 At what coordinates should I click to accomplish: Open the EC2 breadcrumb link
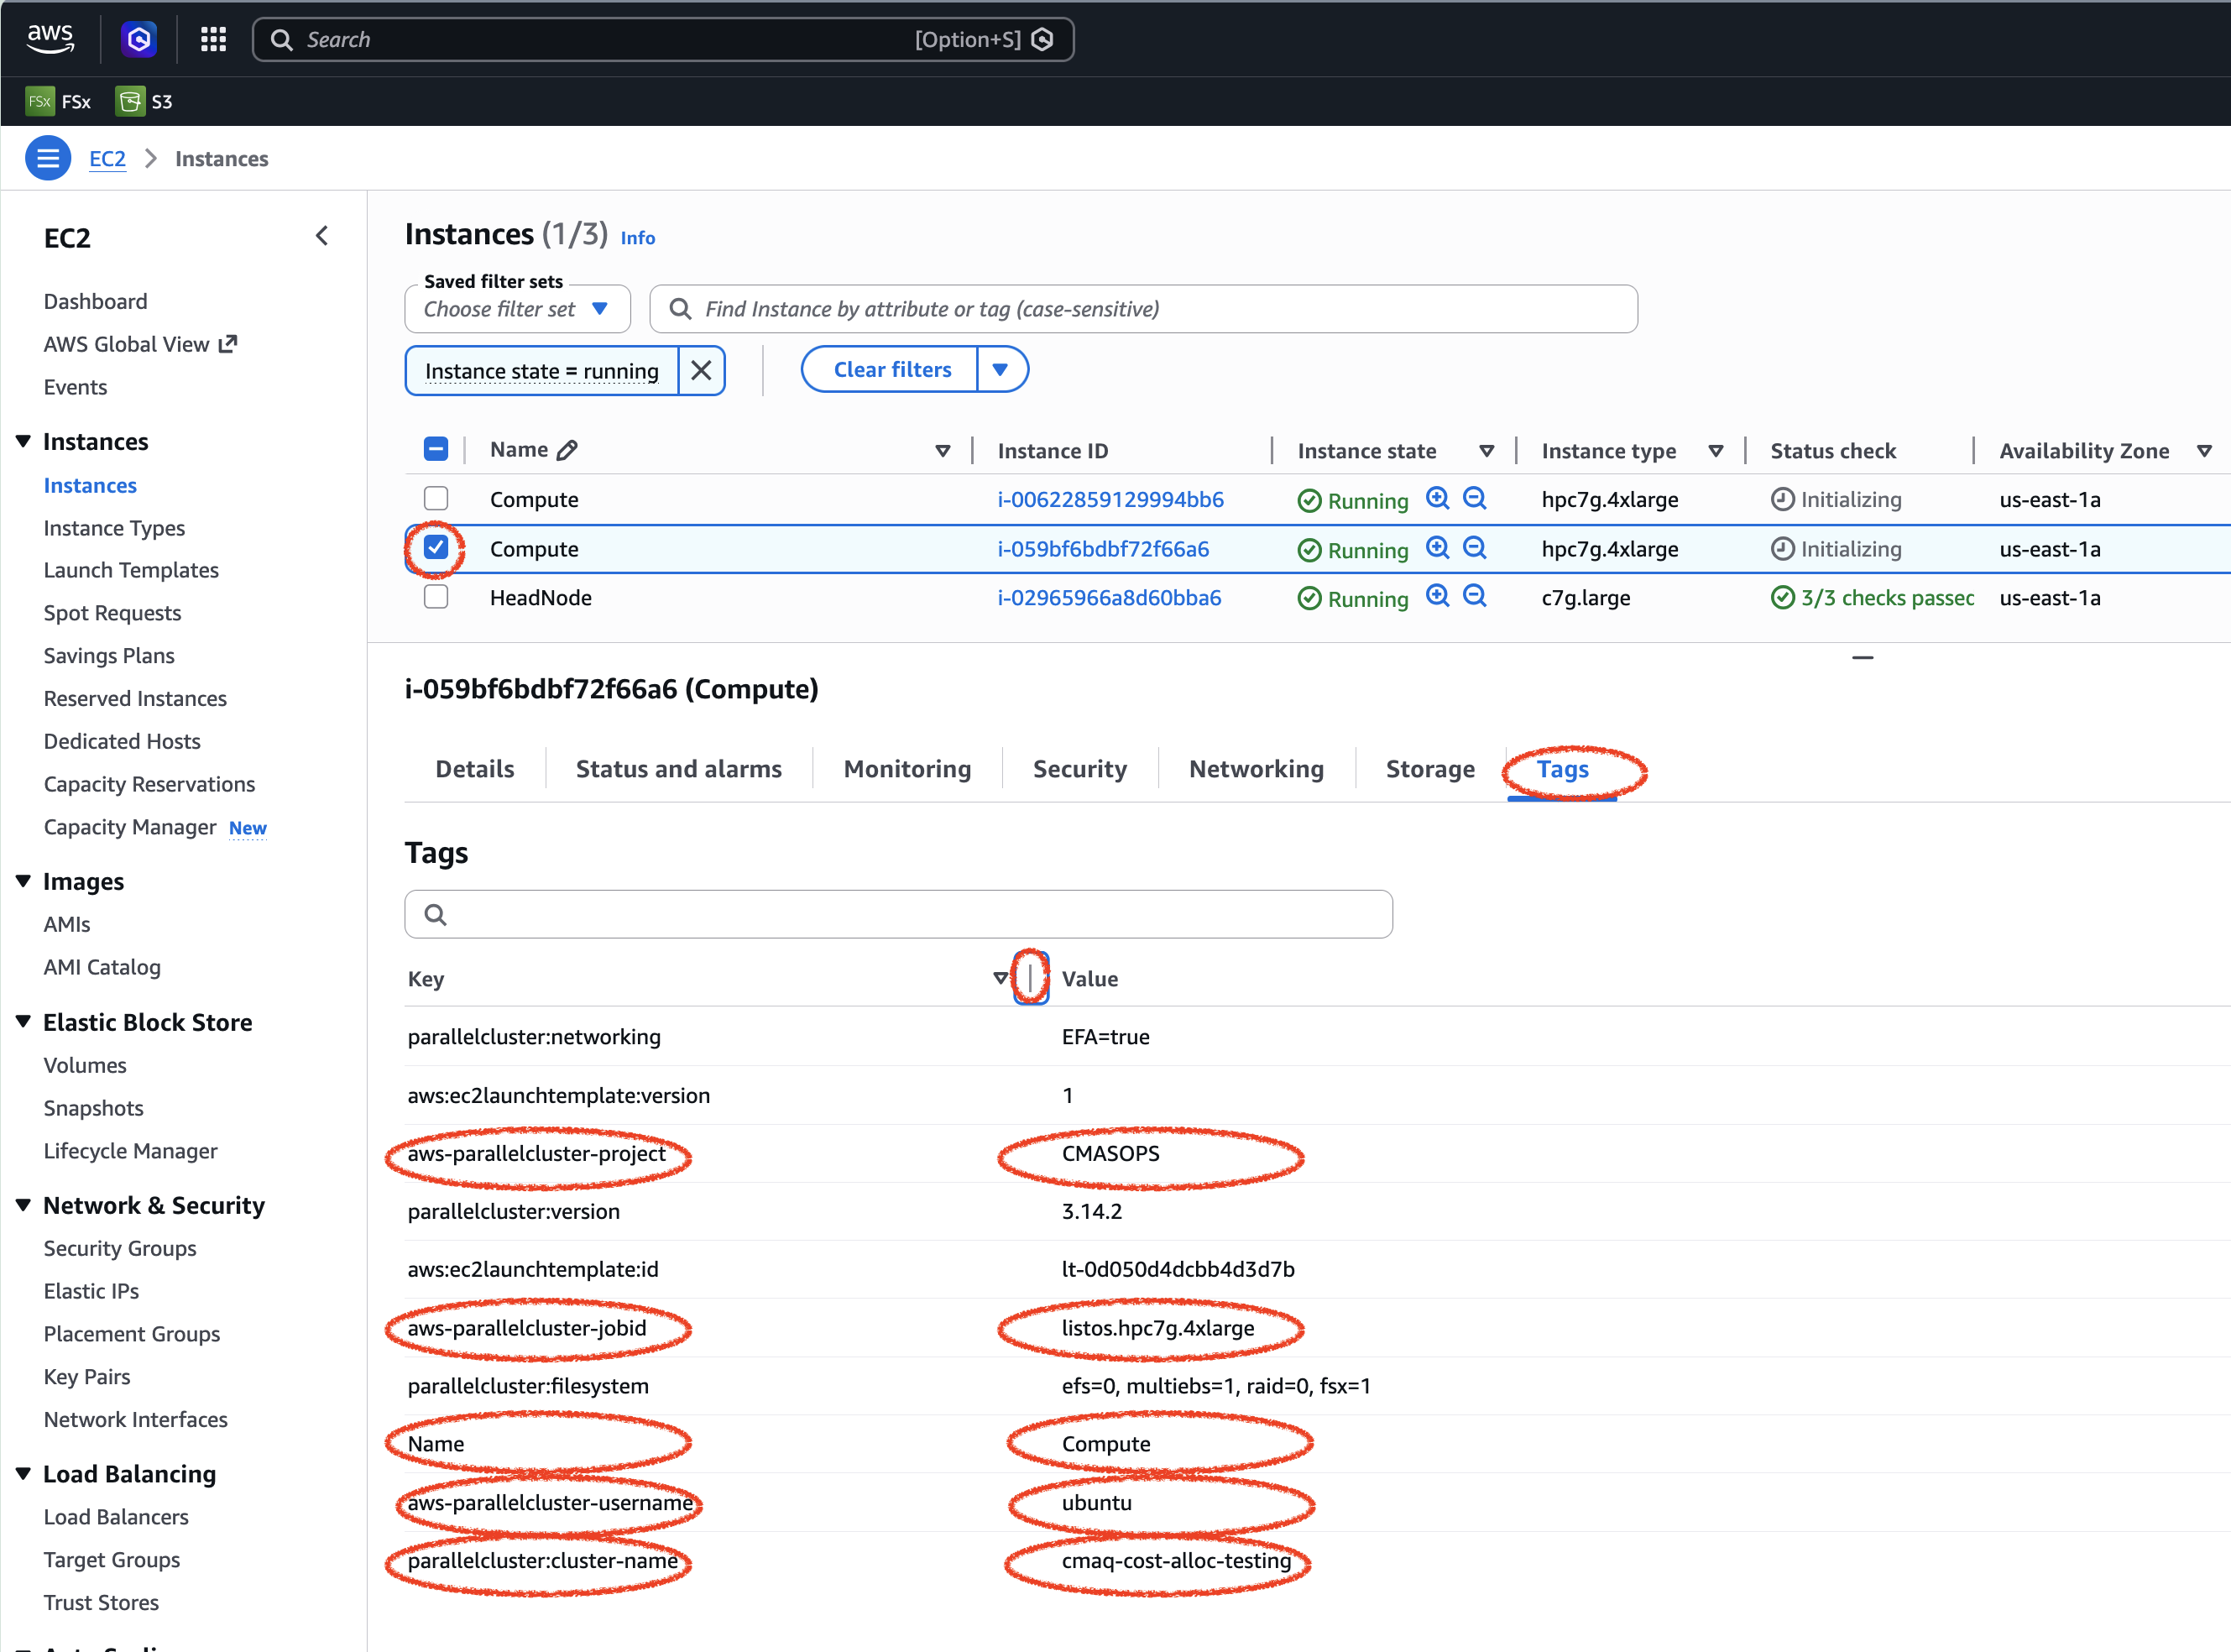[107, 159]
